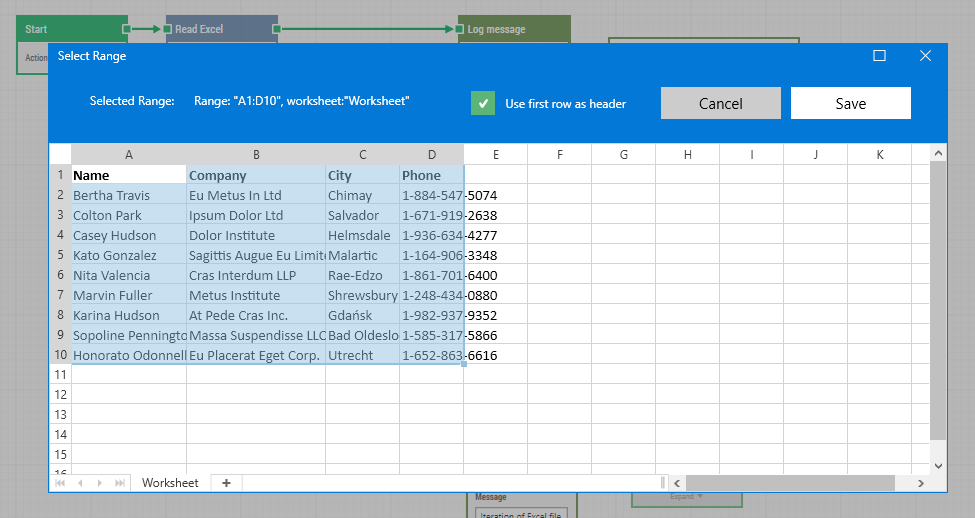Click horizontal scrollbar right arrow
The width and height of the screenshot is (975, 518).
(921, 483)
